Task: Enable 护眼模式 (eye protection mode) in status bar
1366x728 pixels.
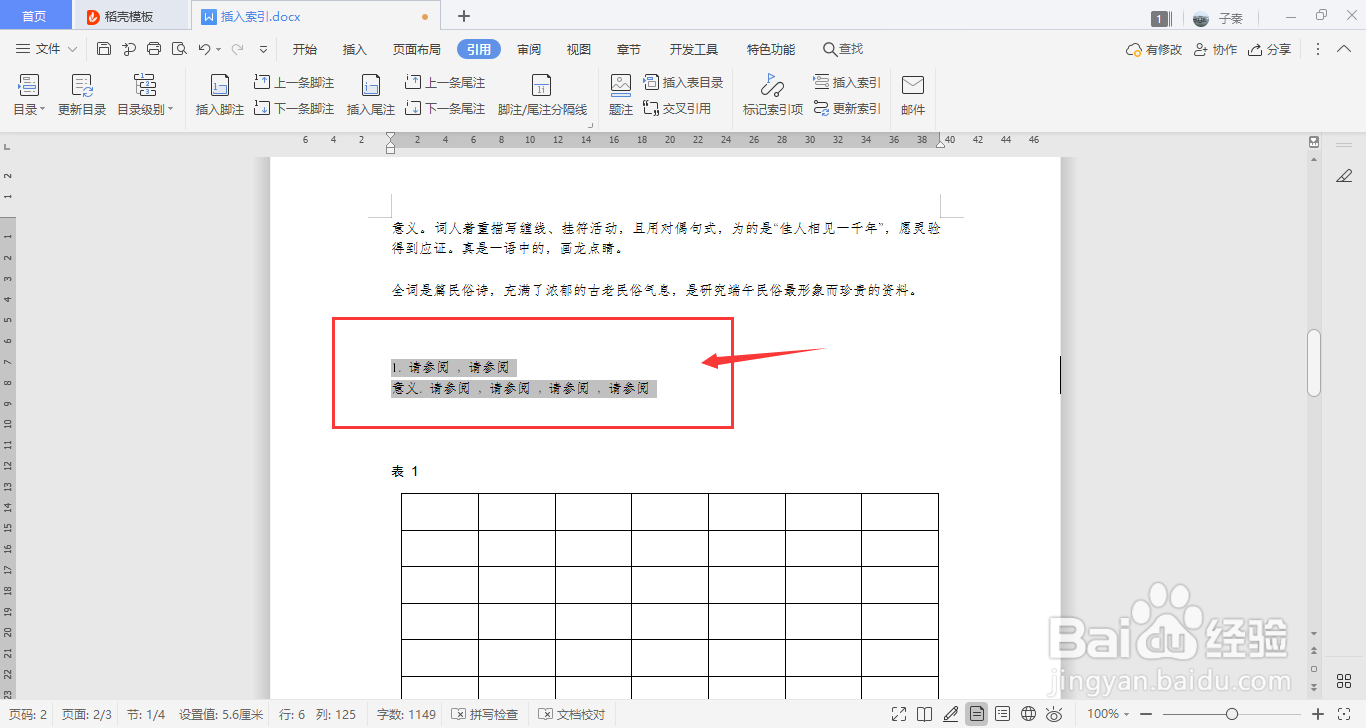Action: tap(1054, 714)
